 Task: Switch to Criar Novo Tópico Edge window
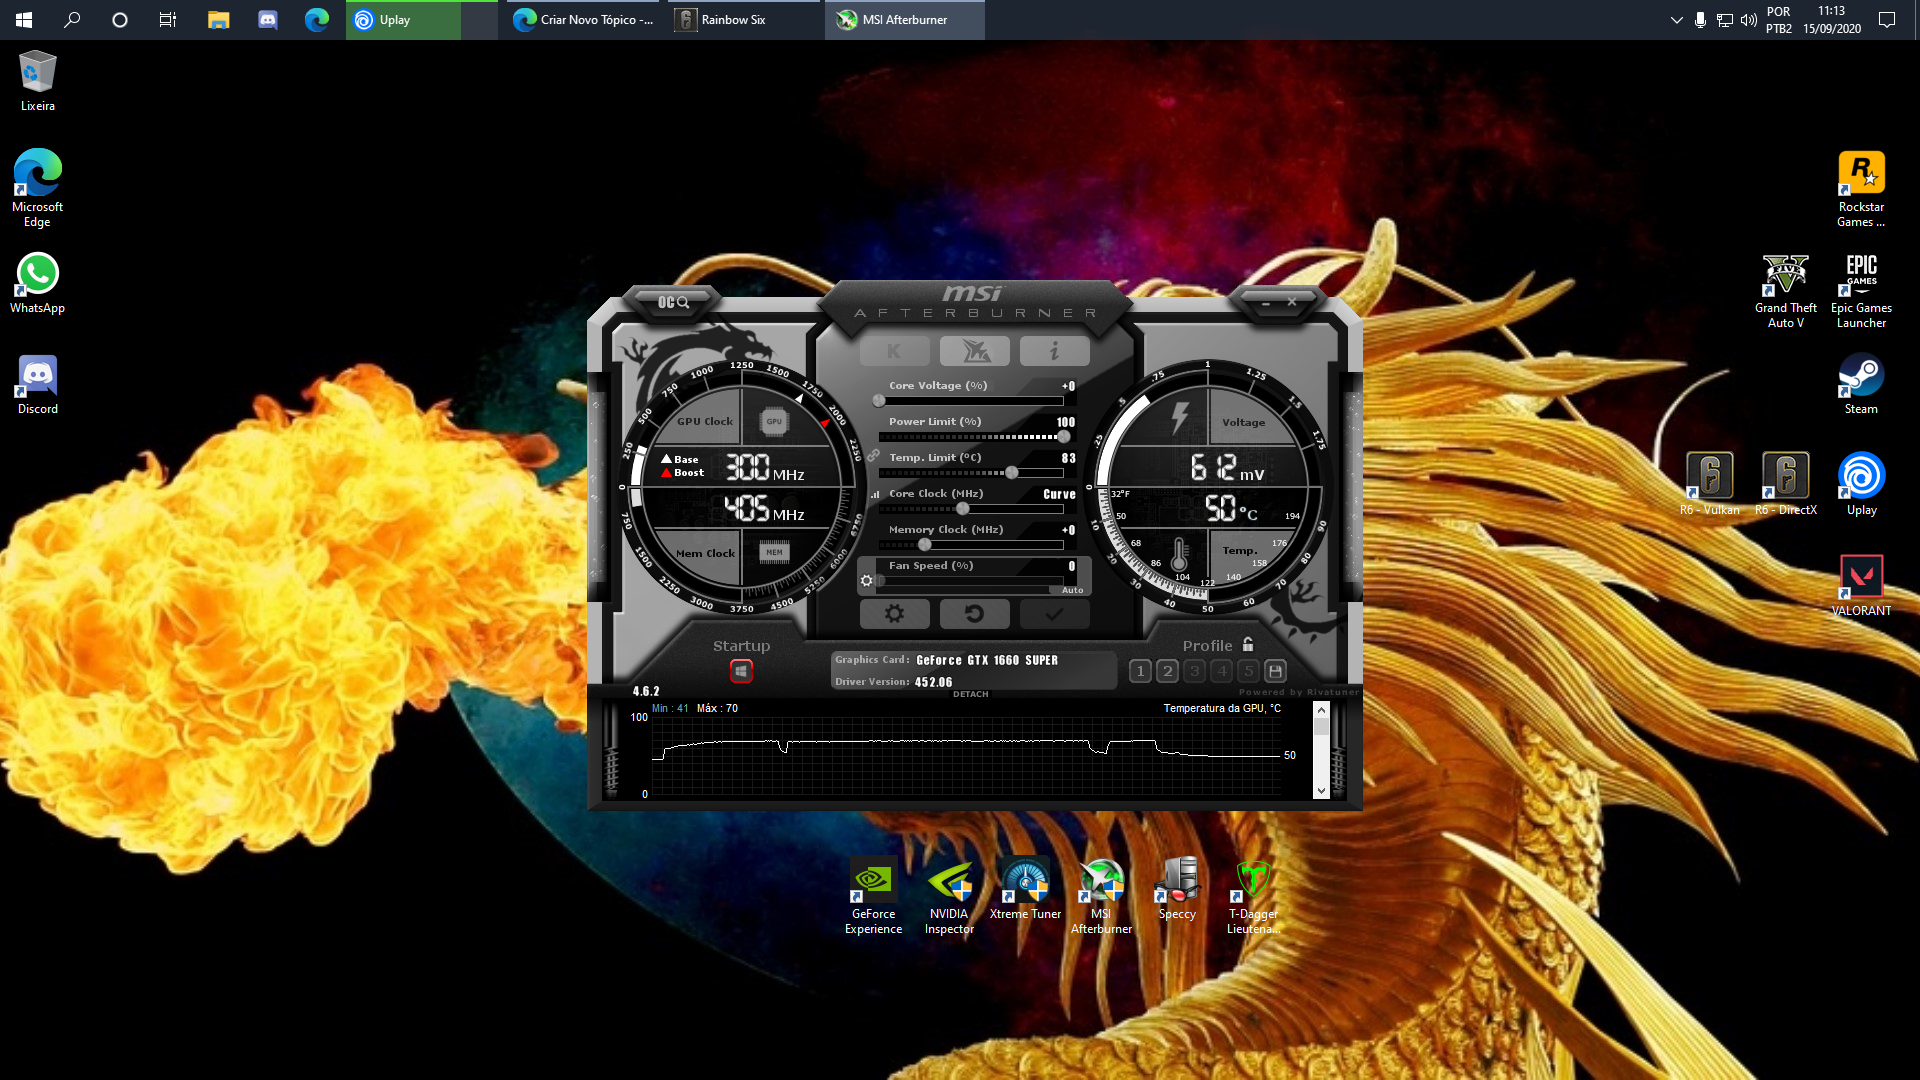[x=583, y=20]
